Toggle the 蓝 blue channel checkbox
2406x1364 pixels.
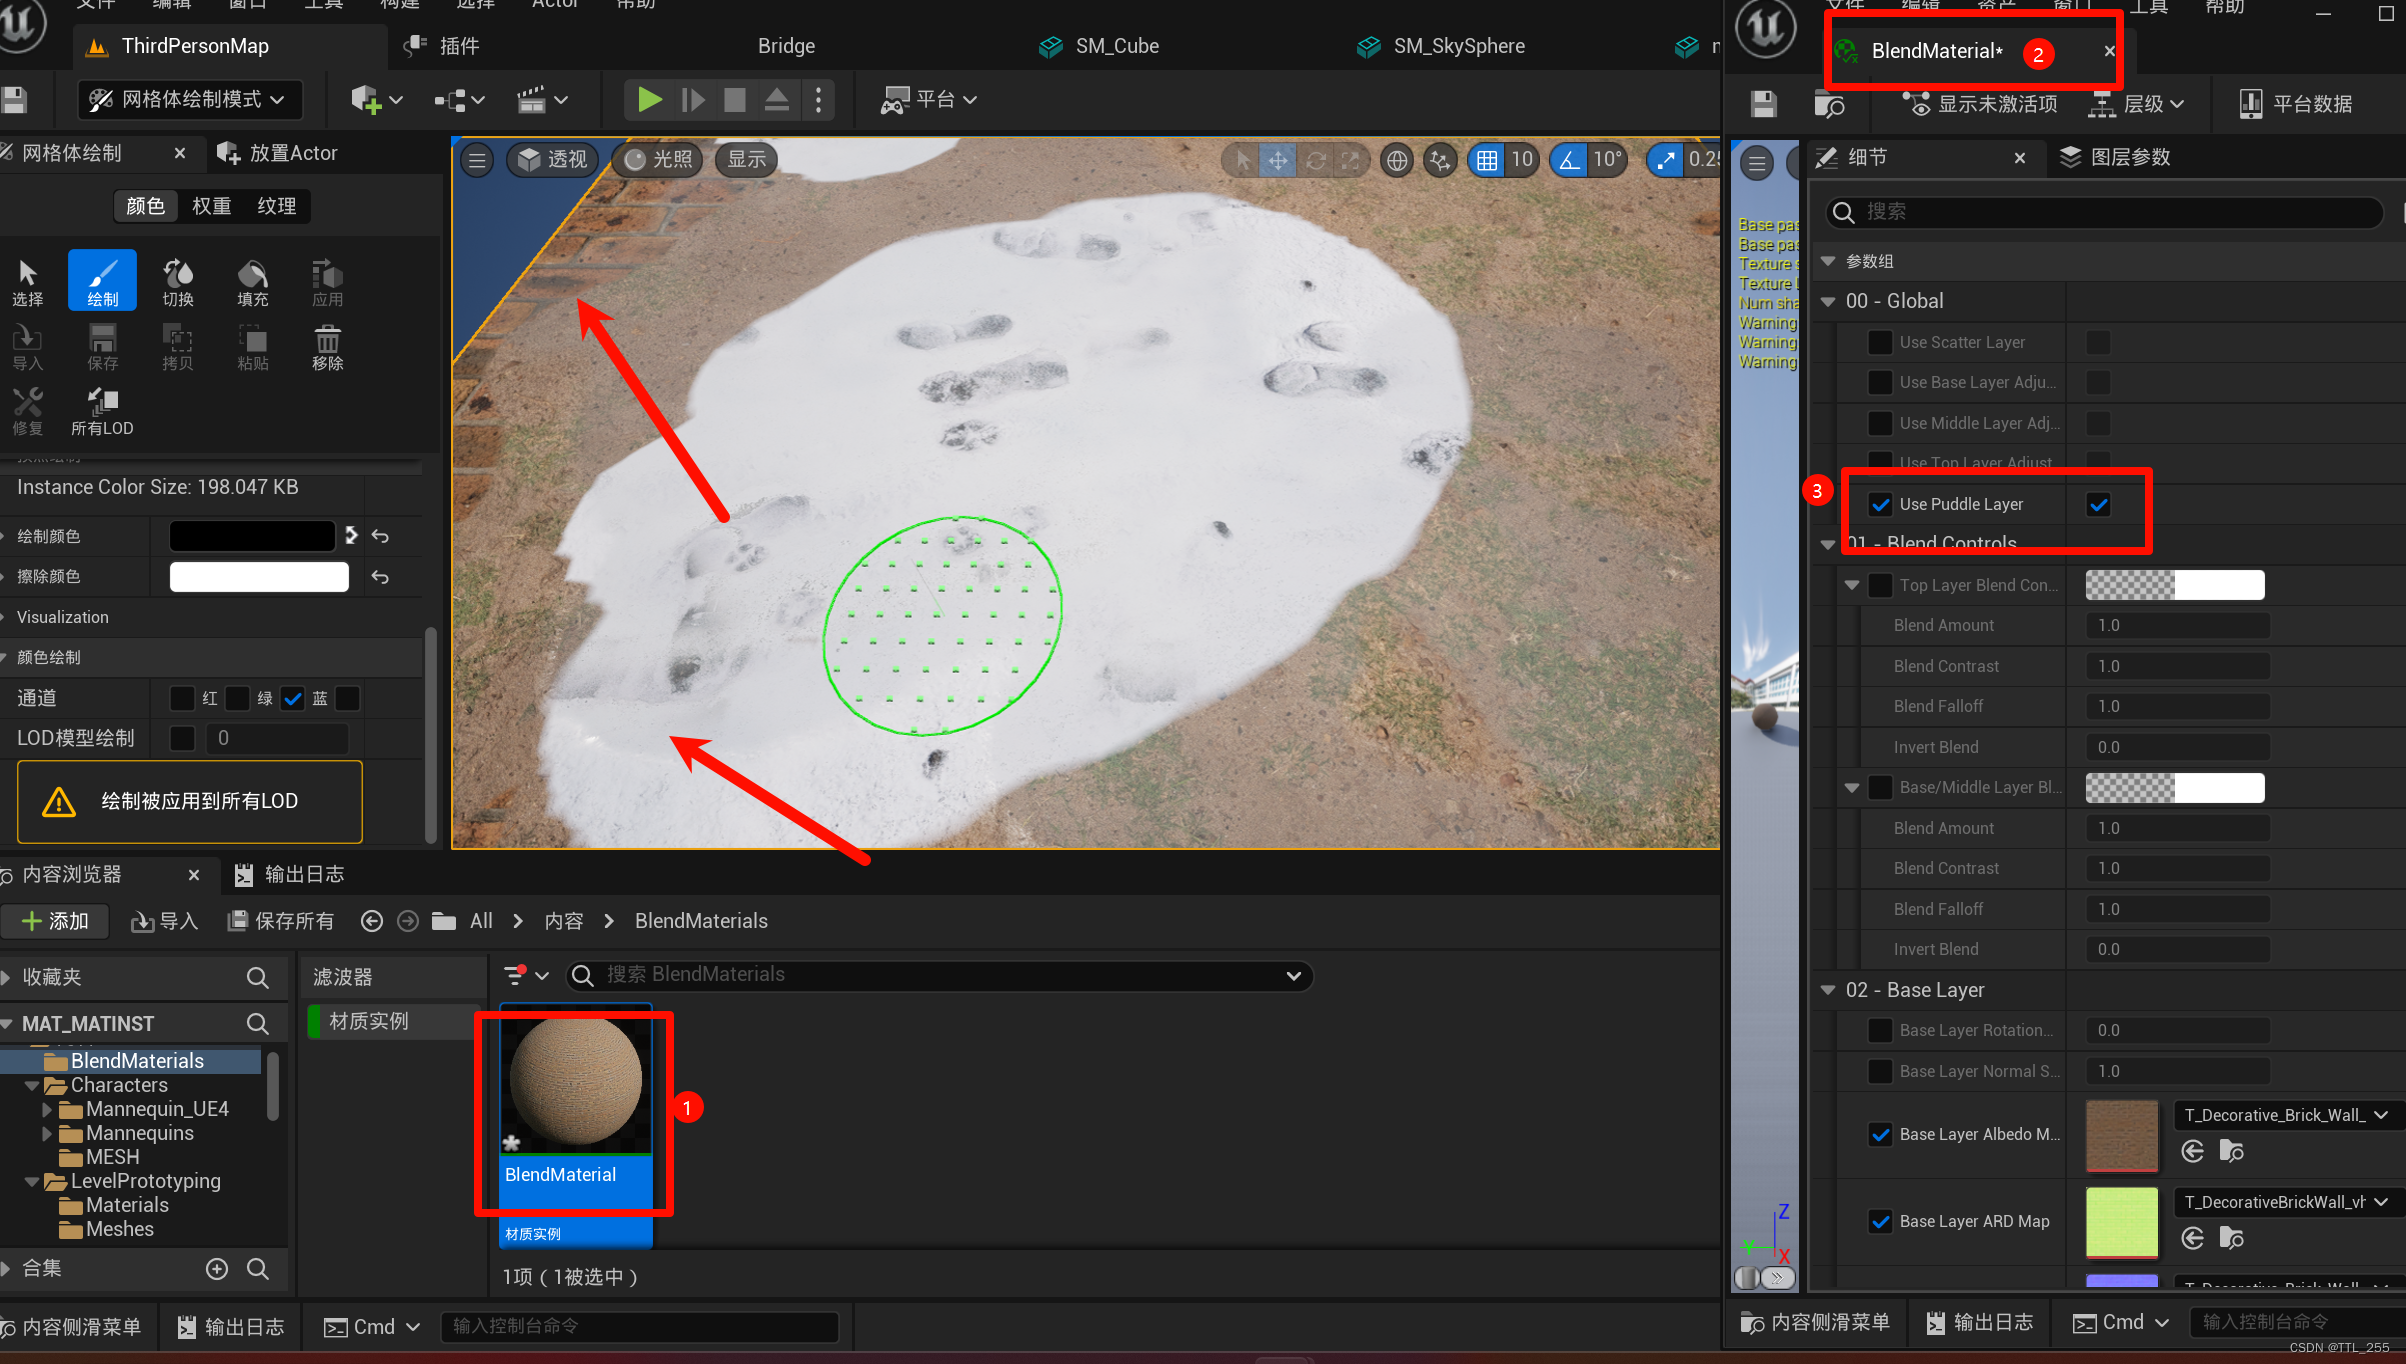pos(292,698)
